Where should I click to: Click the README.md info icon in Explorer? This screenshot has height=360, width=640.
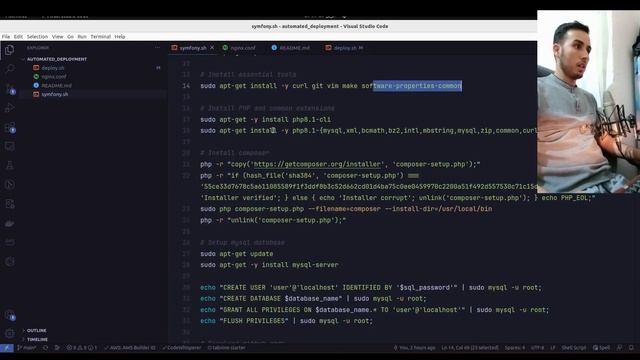click(x=36, y=85)
